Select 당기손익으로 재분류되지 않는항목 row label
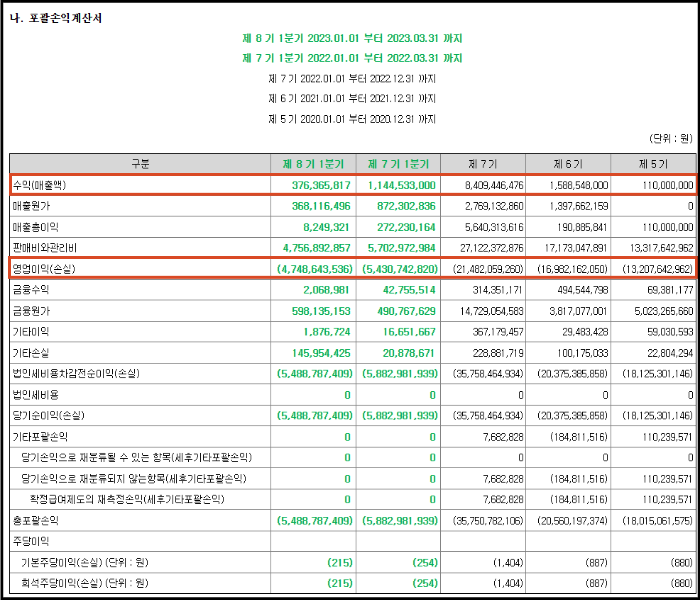 click(133, 479)
